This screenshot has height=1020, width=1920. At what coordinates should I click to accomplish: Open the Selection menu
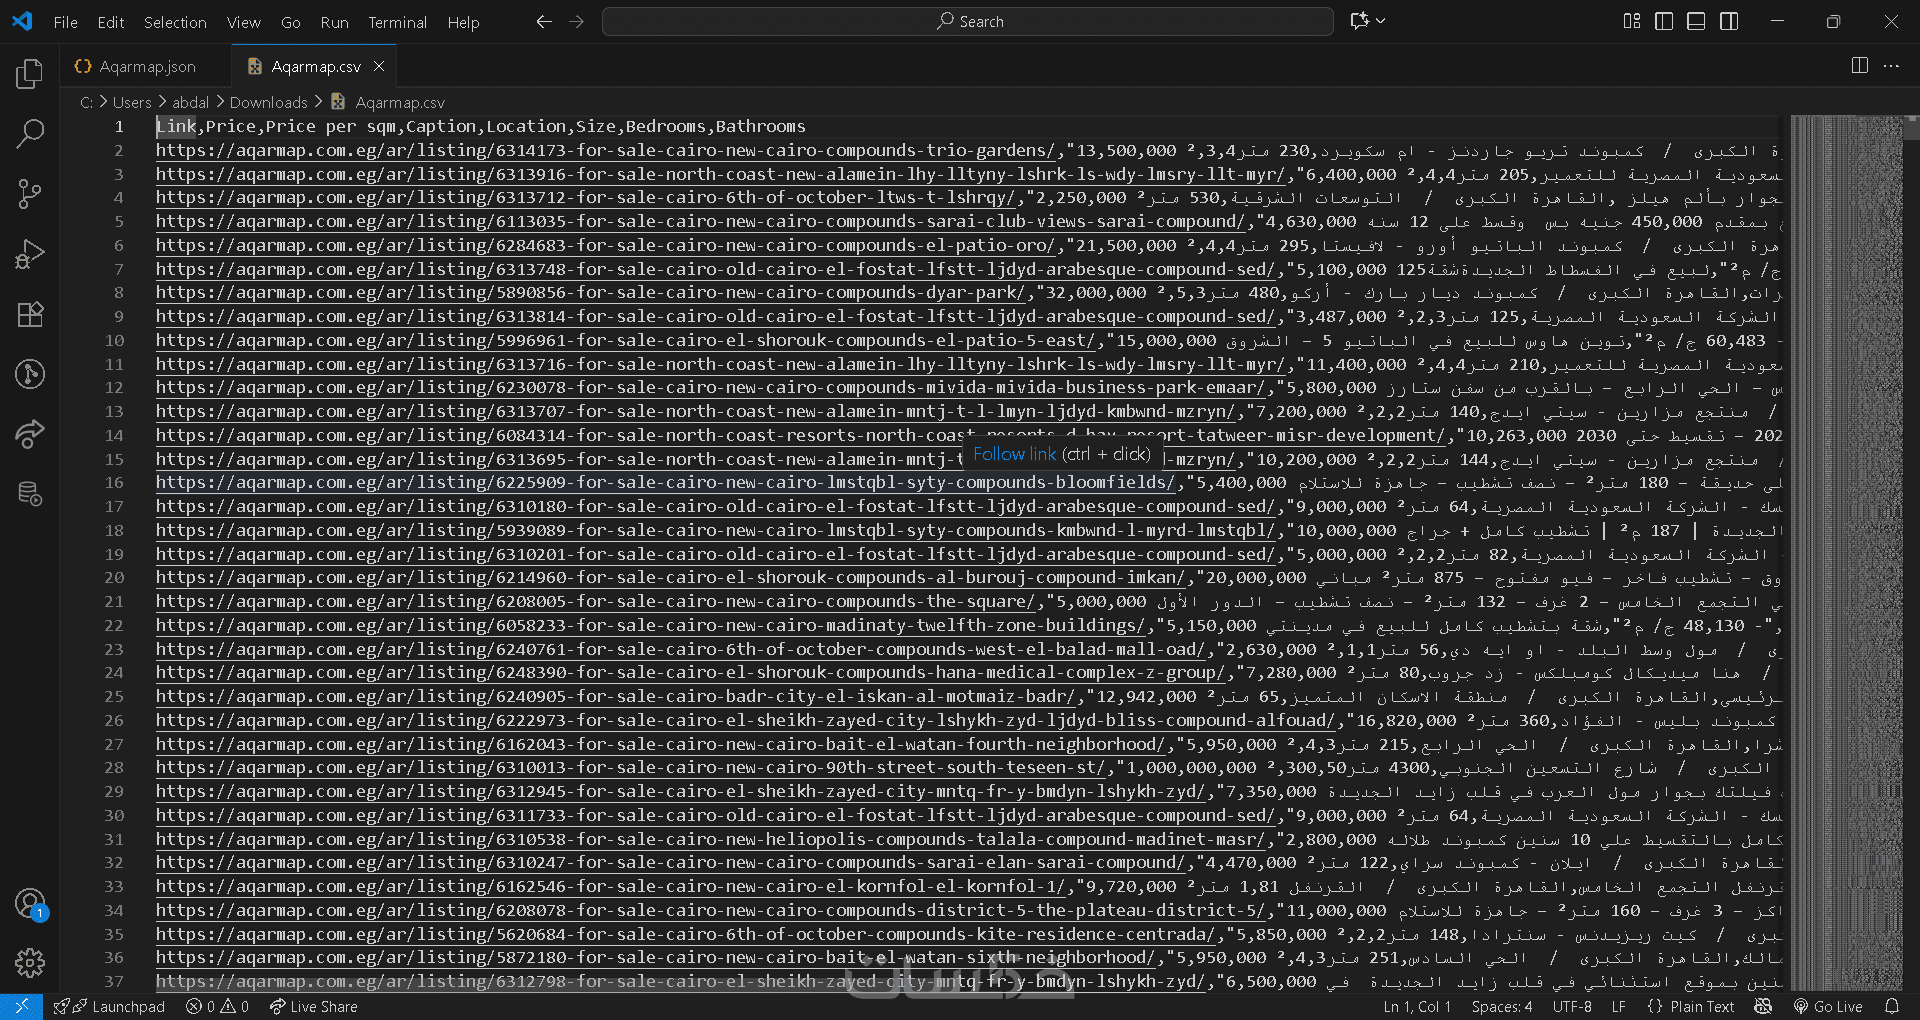point(175,22)
